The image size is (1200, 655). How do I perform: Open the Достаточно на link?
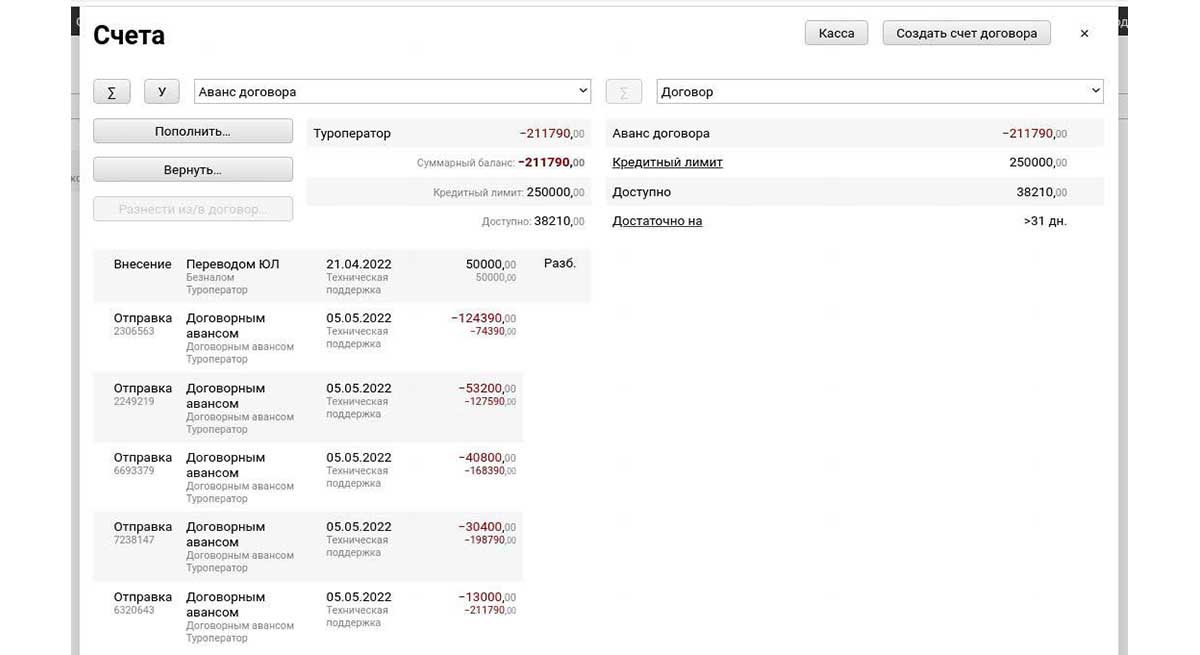point(657,221)
